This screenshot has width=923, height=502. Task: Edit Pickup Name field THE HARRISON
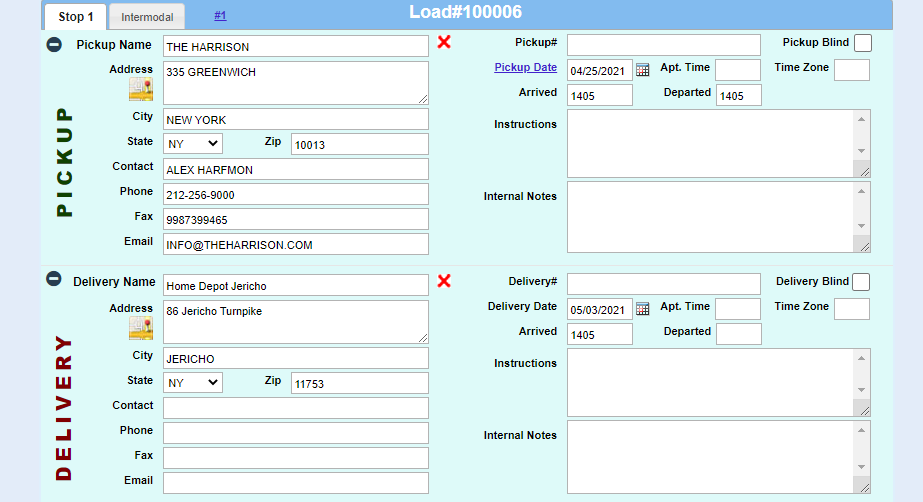(296, 46)
